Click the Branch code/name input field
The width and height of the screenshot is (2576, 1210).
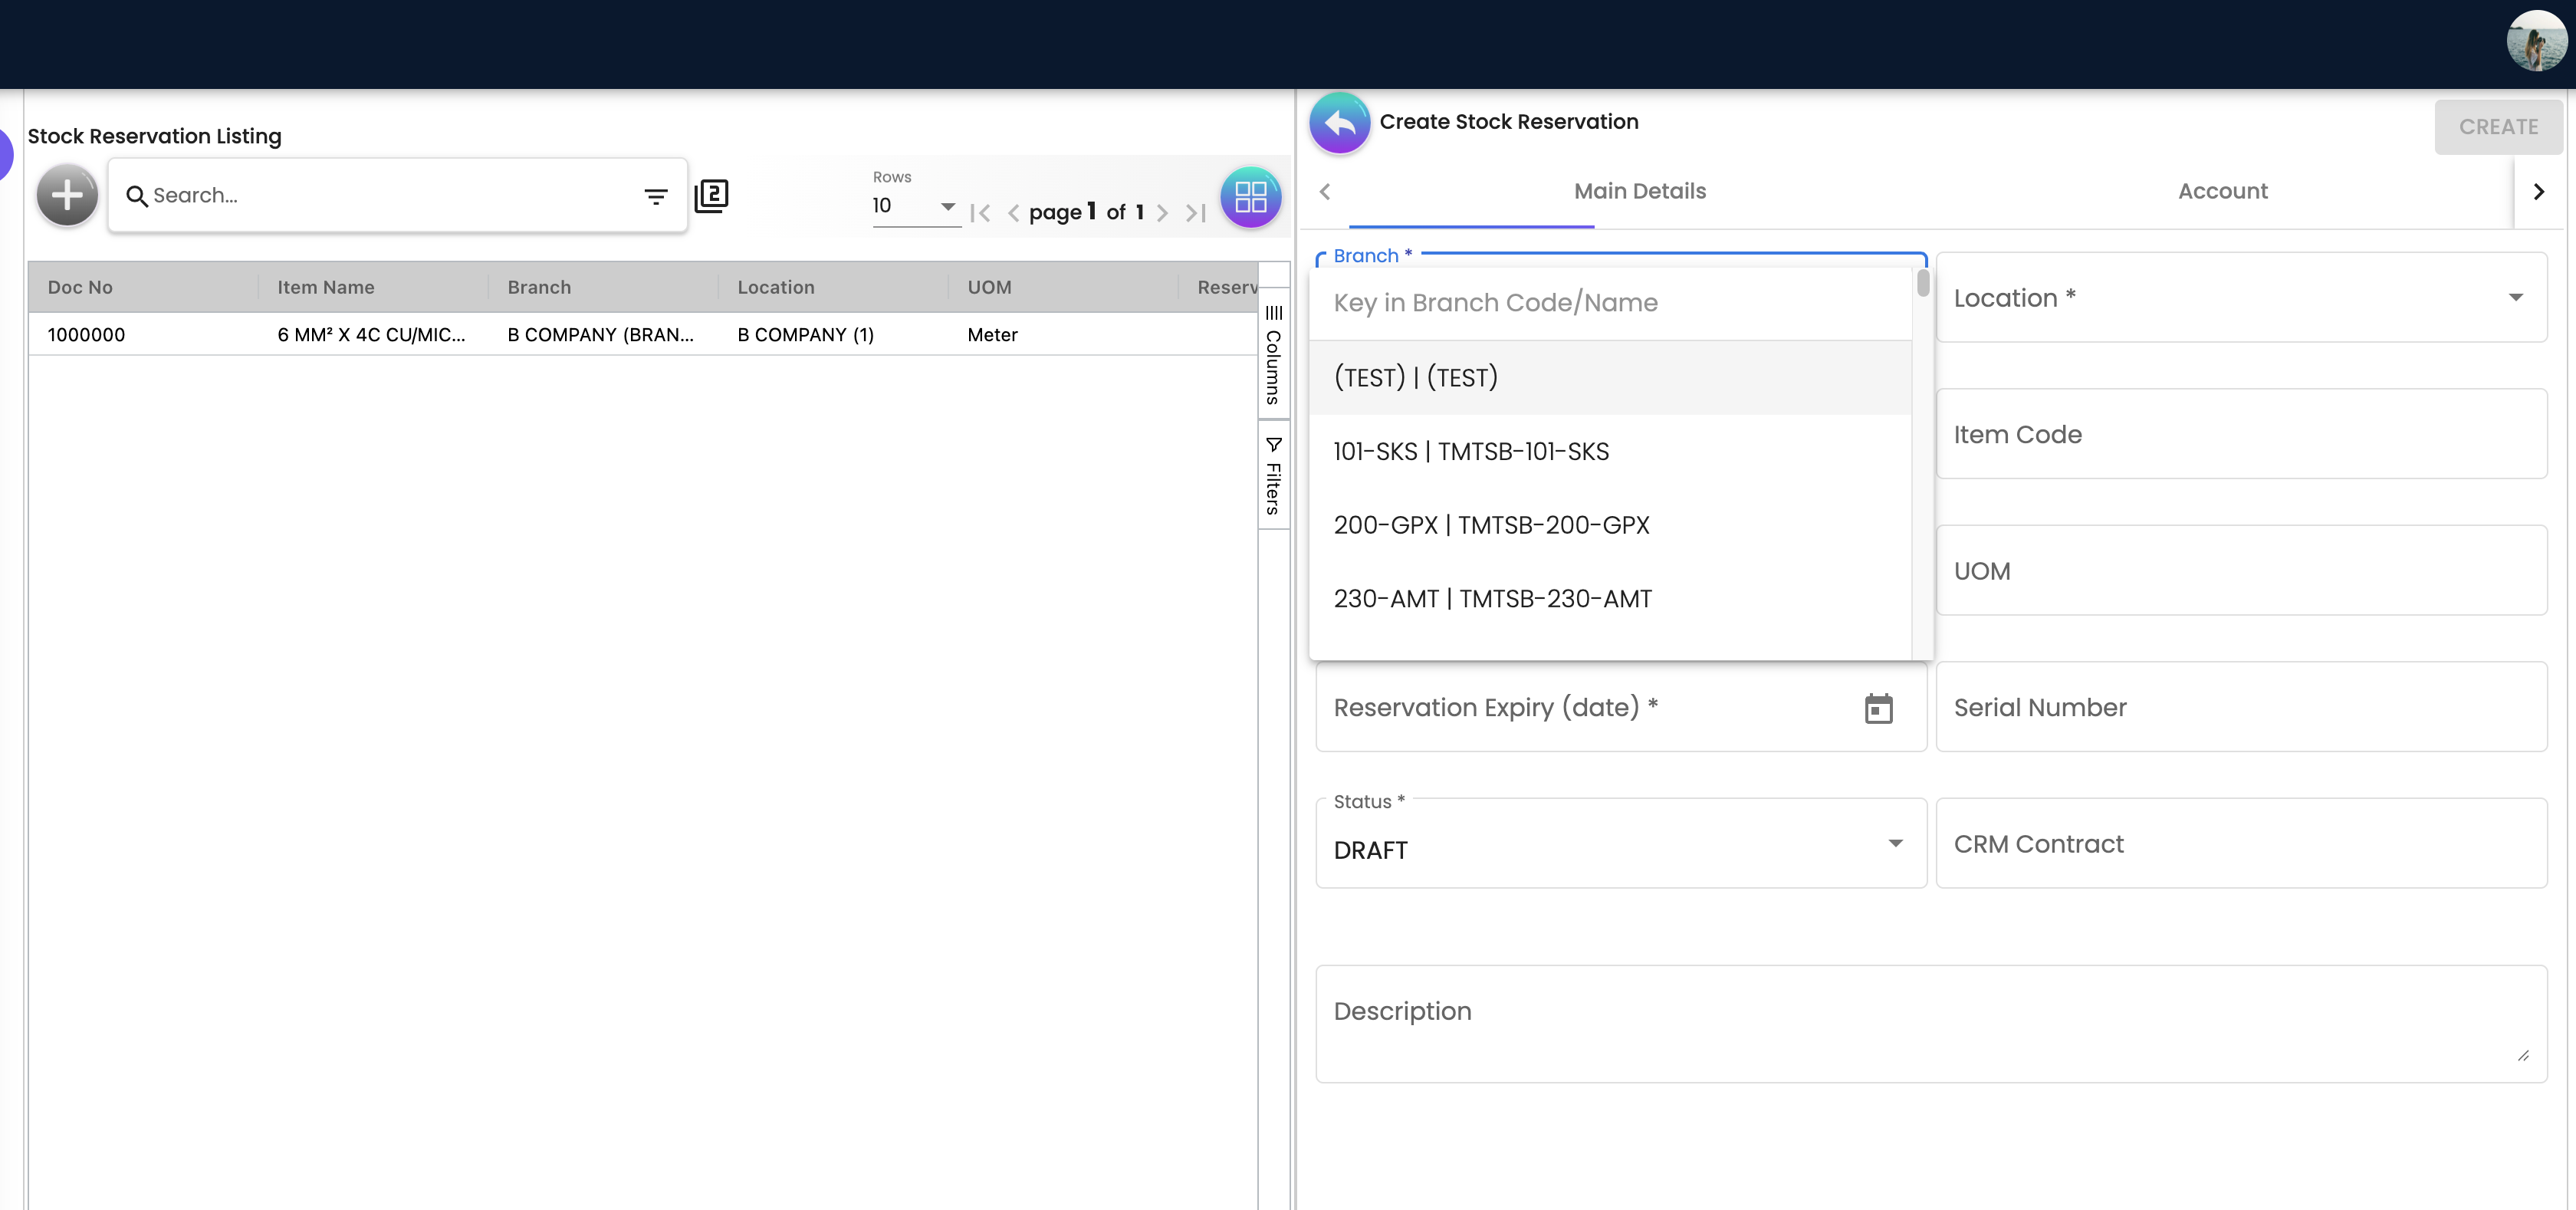(x=1610, y=303)
